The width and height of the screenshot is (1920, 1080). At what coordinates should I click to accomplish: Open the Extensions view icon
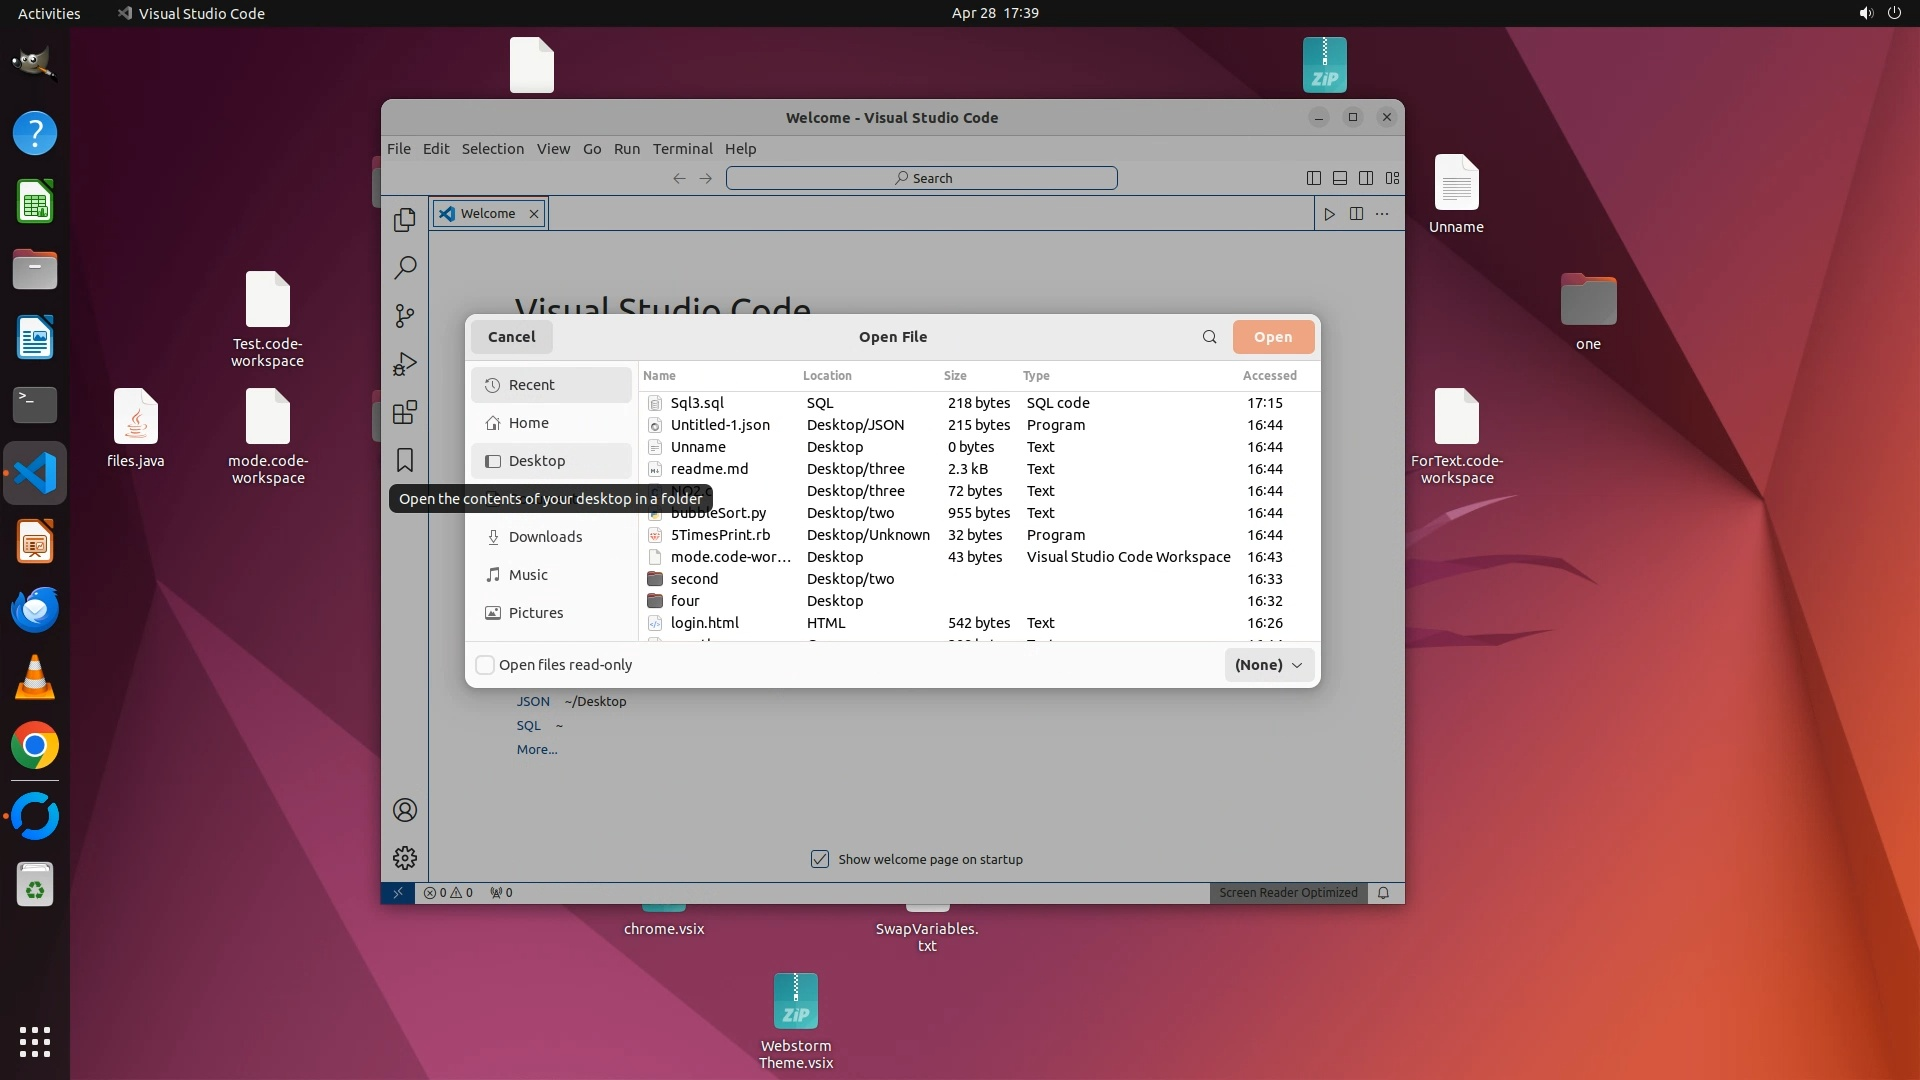point(404,412)
